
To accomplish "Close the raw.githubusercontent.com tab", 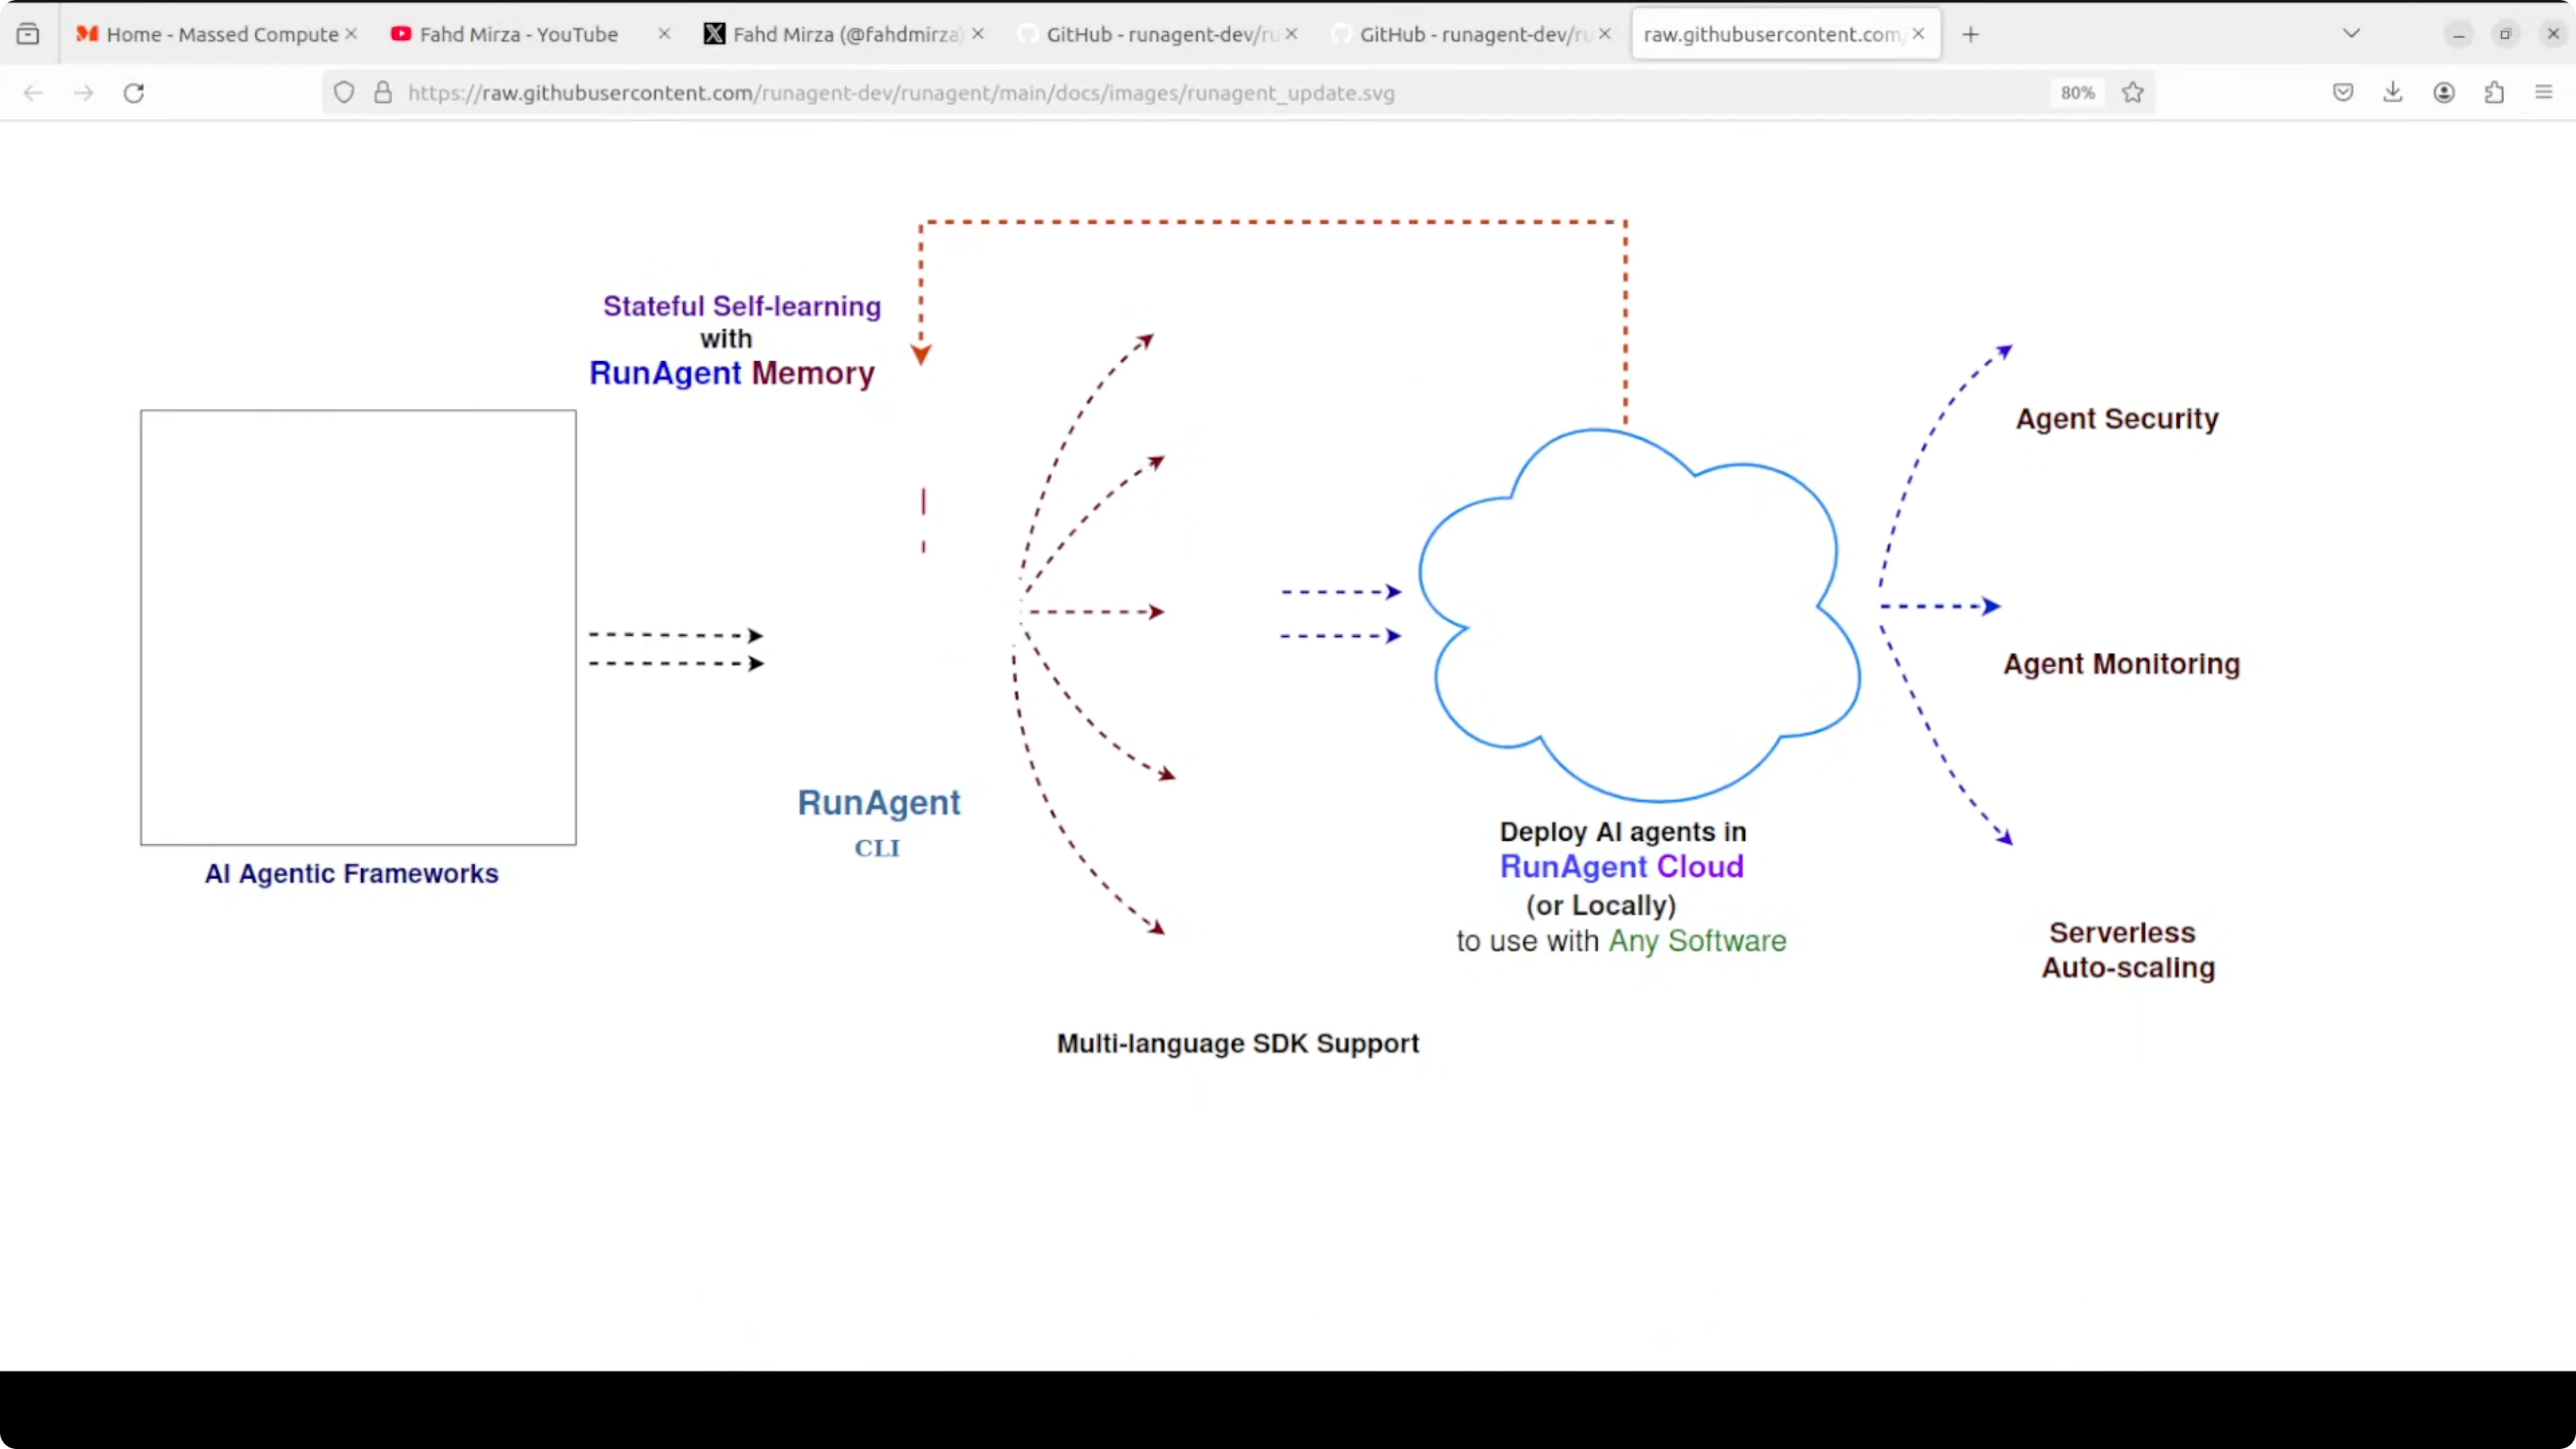I will click(x=1918, y=34).
